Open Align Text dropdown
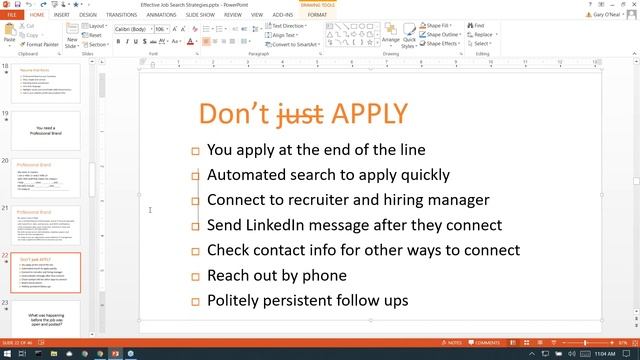This screenshot has width=640, height=360. pyautogui.click(x=282, y=35)
